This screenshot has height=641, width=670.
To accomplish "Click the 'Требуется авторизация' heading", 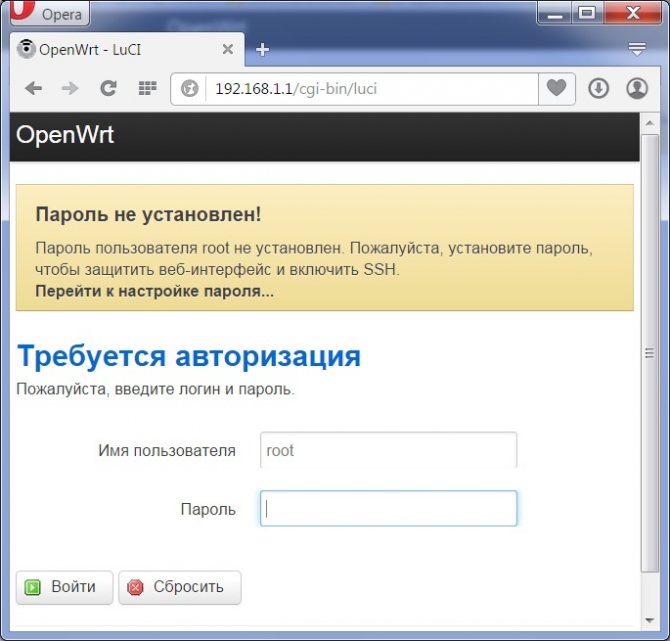I will [189, 356].
